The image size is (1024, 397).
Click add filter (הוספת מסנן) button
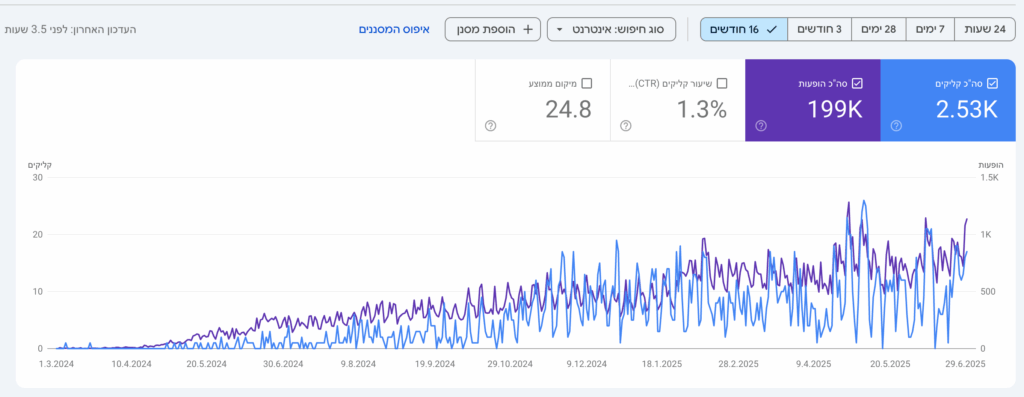coord(492,29)
